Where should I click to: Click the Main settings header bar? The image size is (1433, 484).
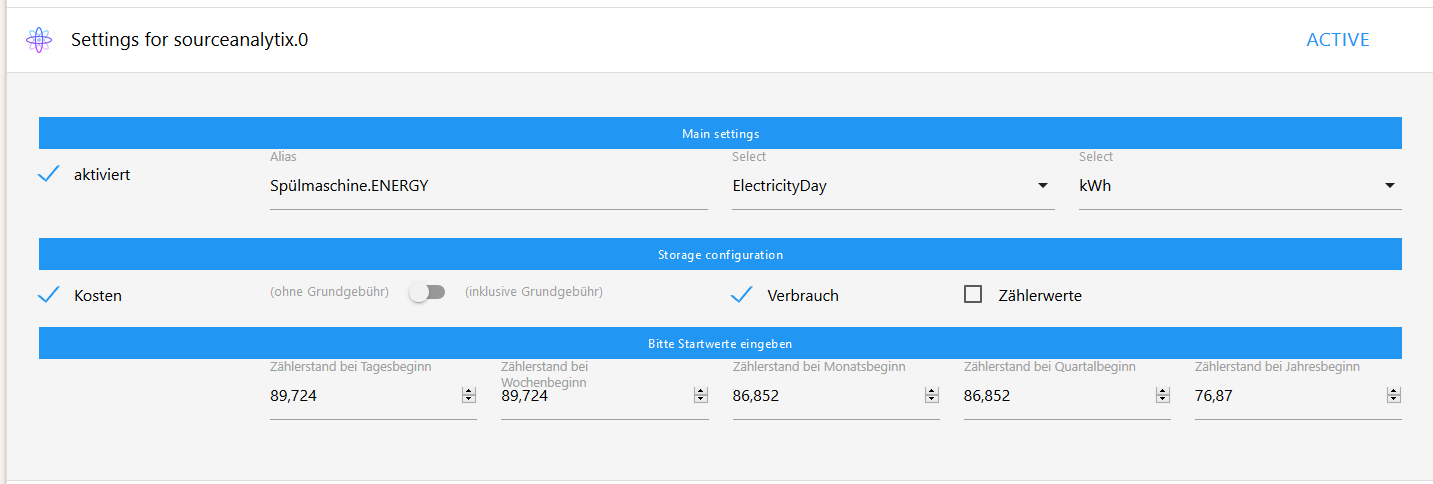point(720,133)
